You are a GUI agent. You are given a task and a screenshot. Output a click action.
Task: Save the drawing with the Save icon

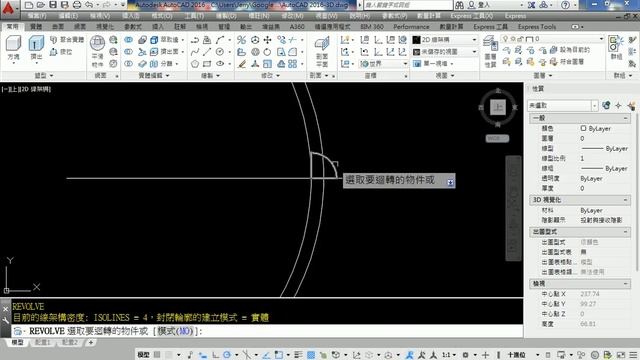53,5
